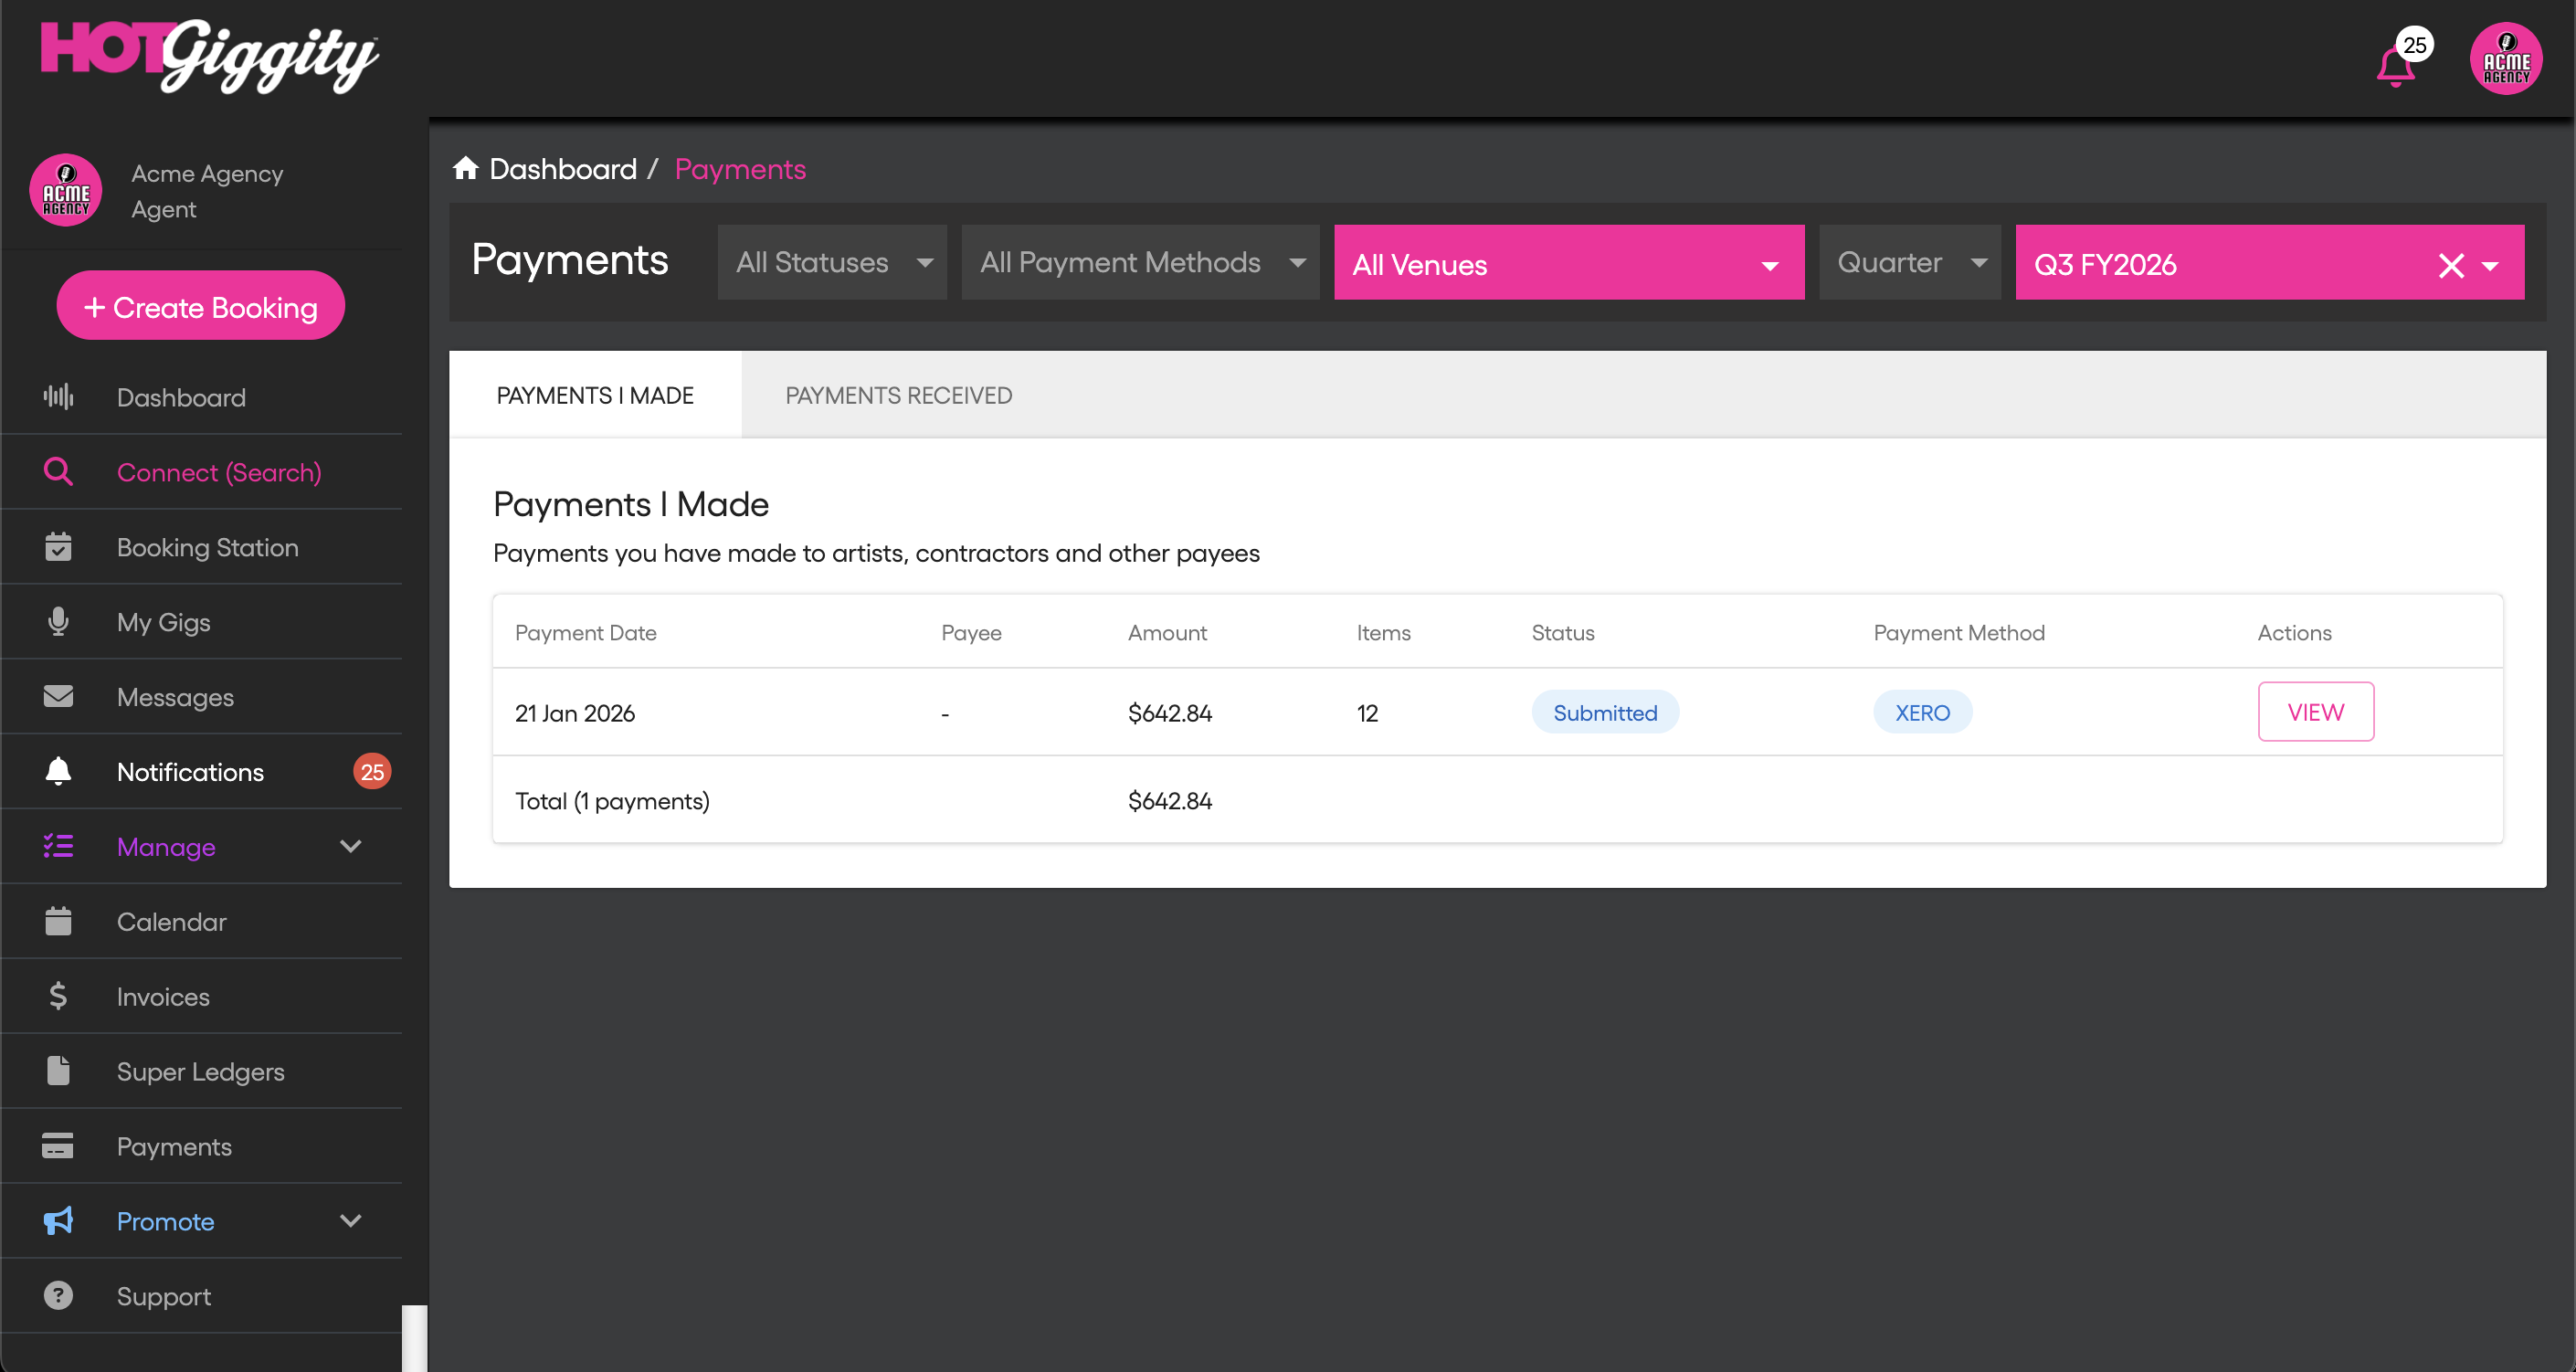This screenshot has height=1372, width=2576.
Task: Click the notification bell icon in header
Action: (x=2395, y=67)
